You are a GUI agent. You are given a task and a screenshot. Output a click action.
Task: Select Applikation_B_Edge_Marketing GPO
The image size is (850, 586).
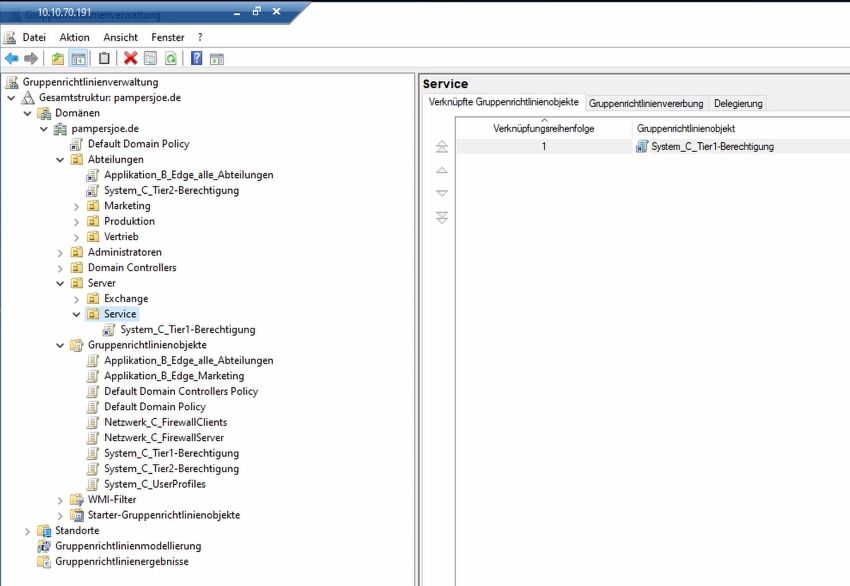[x=174, y=376]
